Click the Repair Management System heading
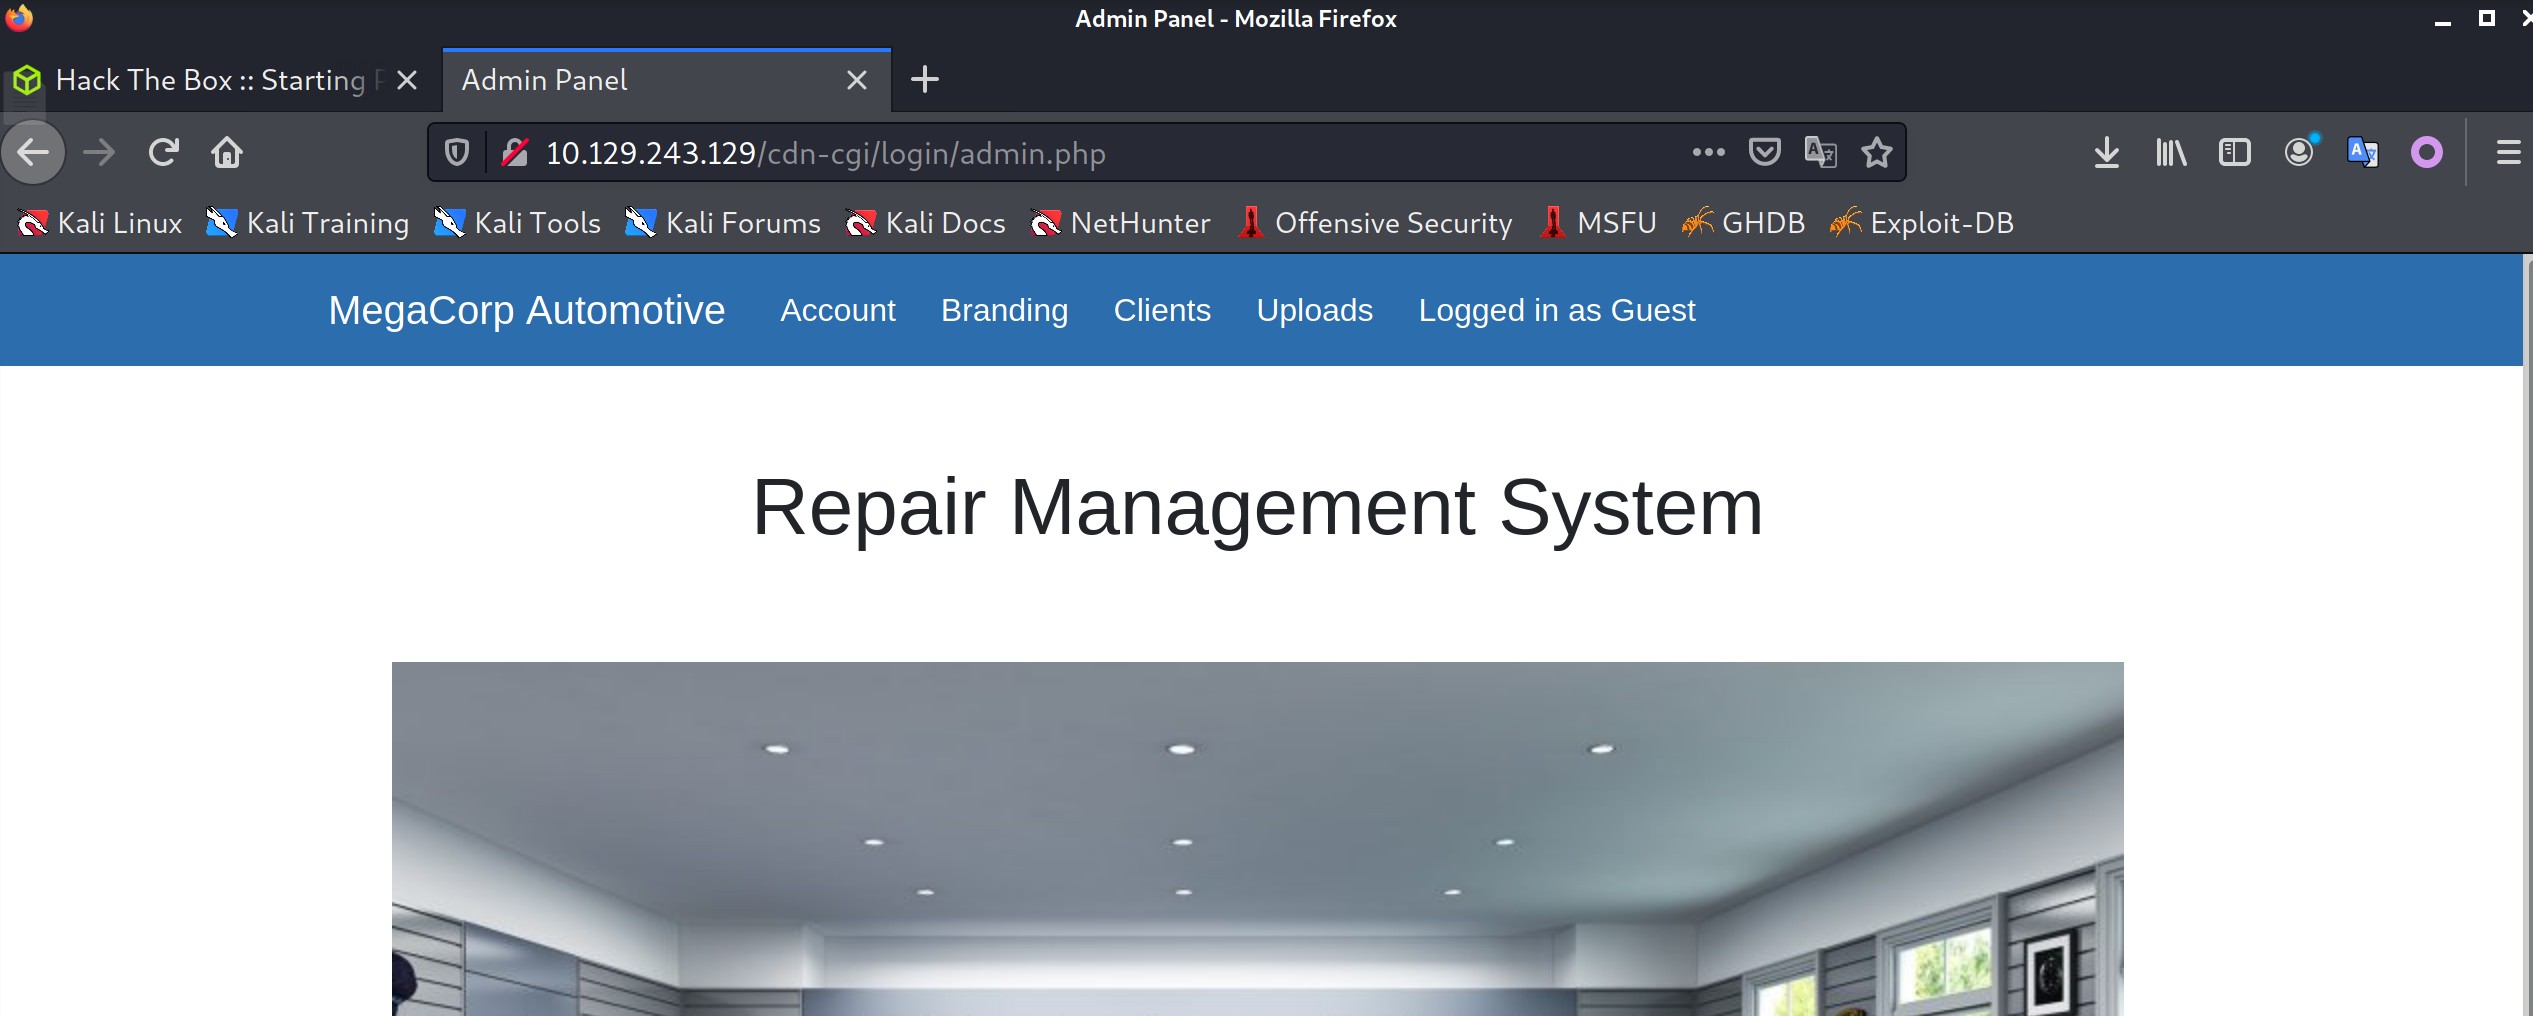This screenshot has height=1016, width=2533. pyautogui.click(x=1258, y=508)
